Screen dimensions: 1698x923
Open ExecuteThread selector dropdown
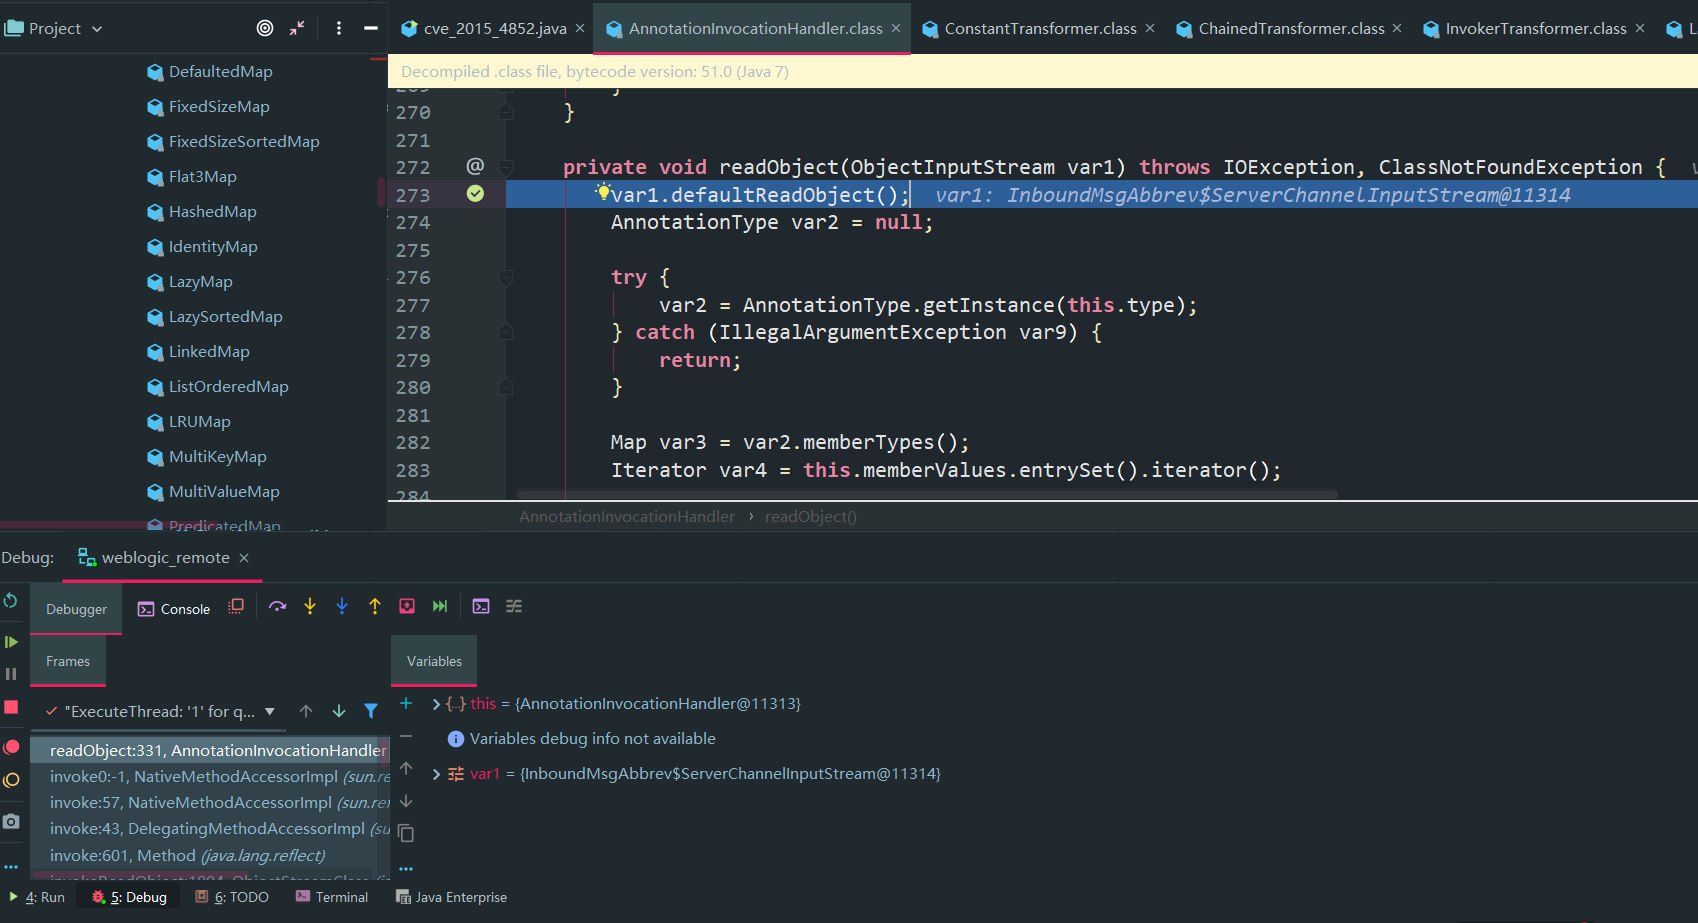(269, 711)
